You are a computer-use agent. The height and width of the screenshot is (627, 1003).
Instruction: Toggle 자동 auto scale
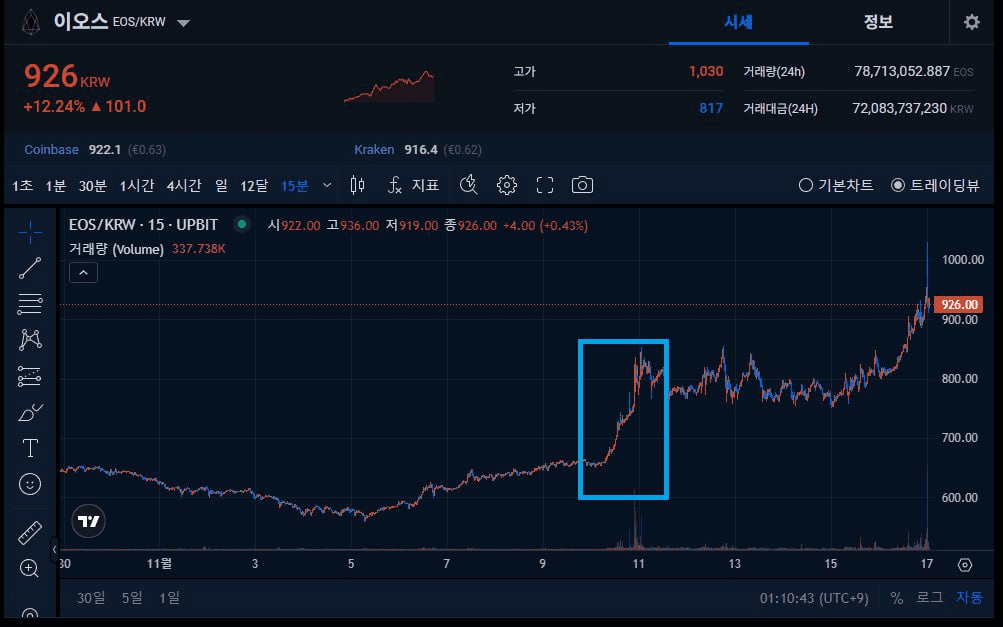[x=969, y=598]
